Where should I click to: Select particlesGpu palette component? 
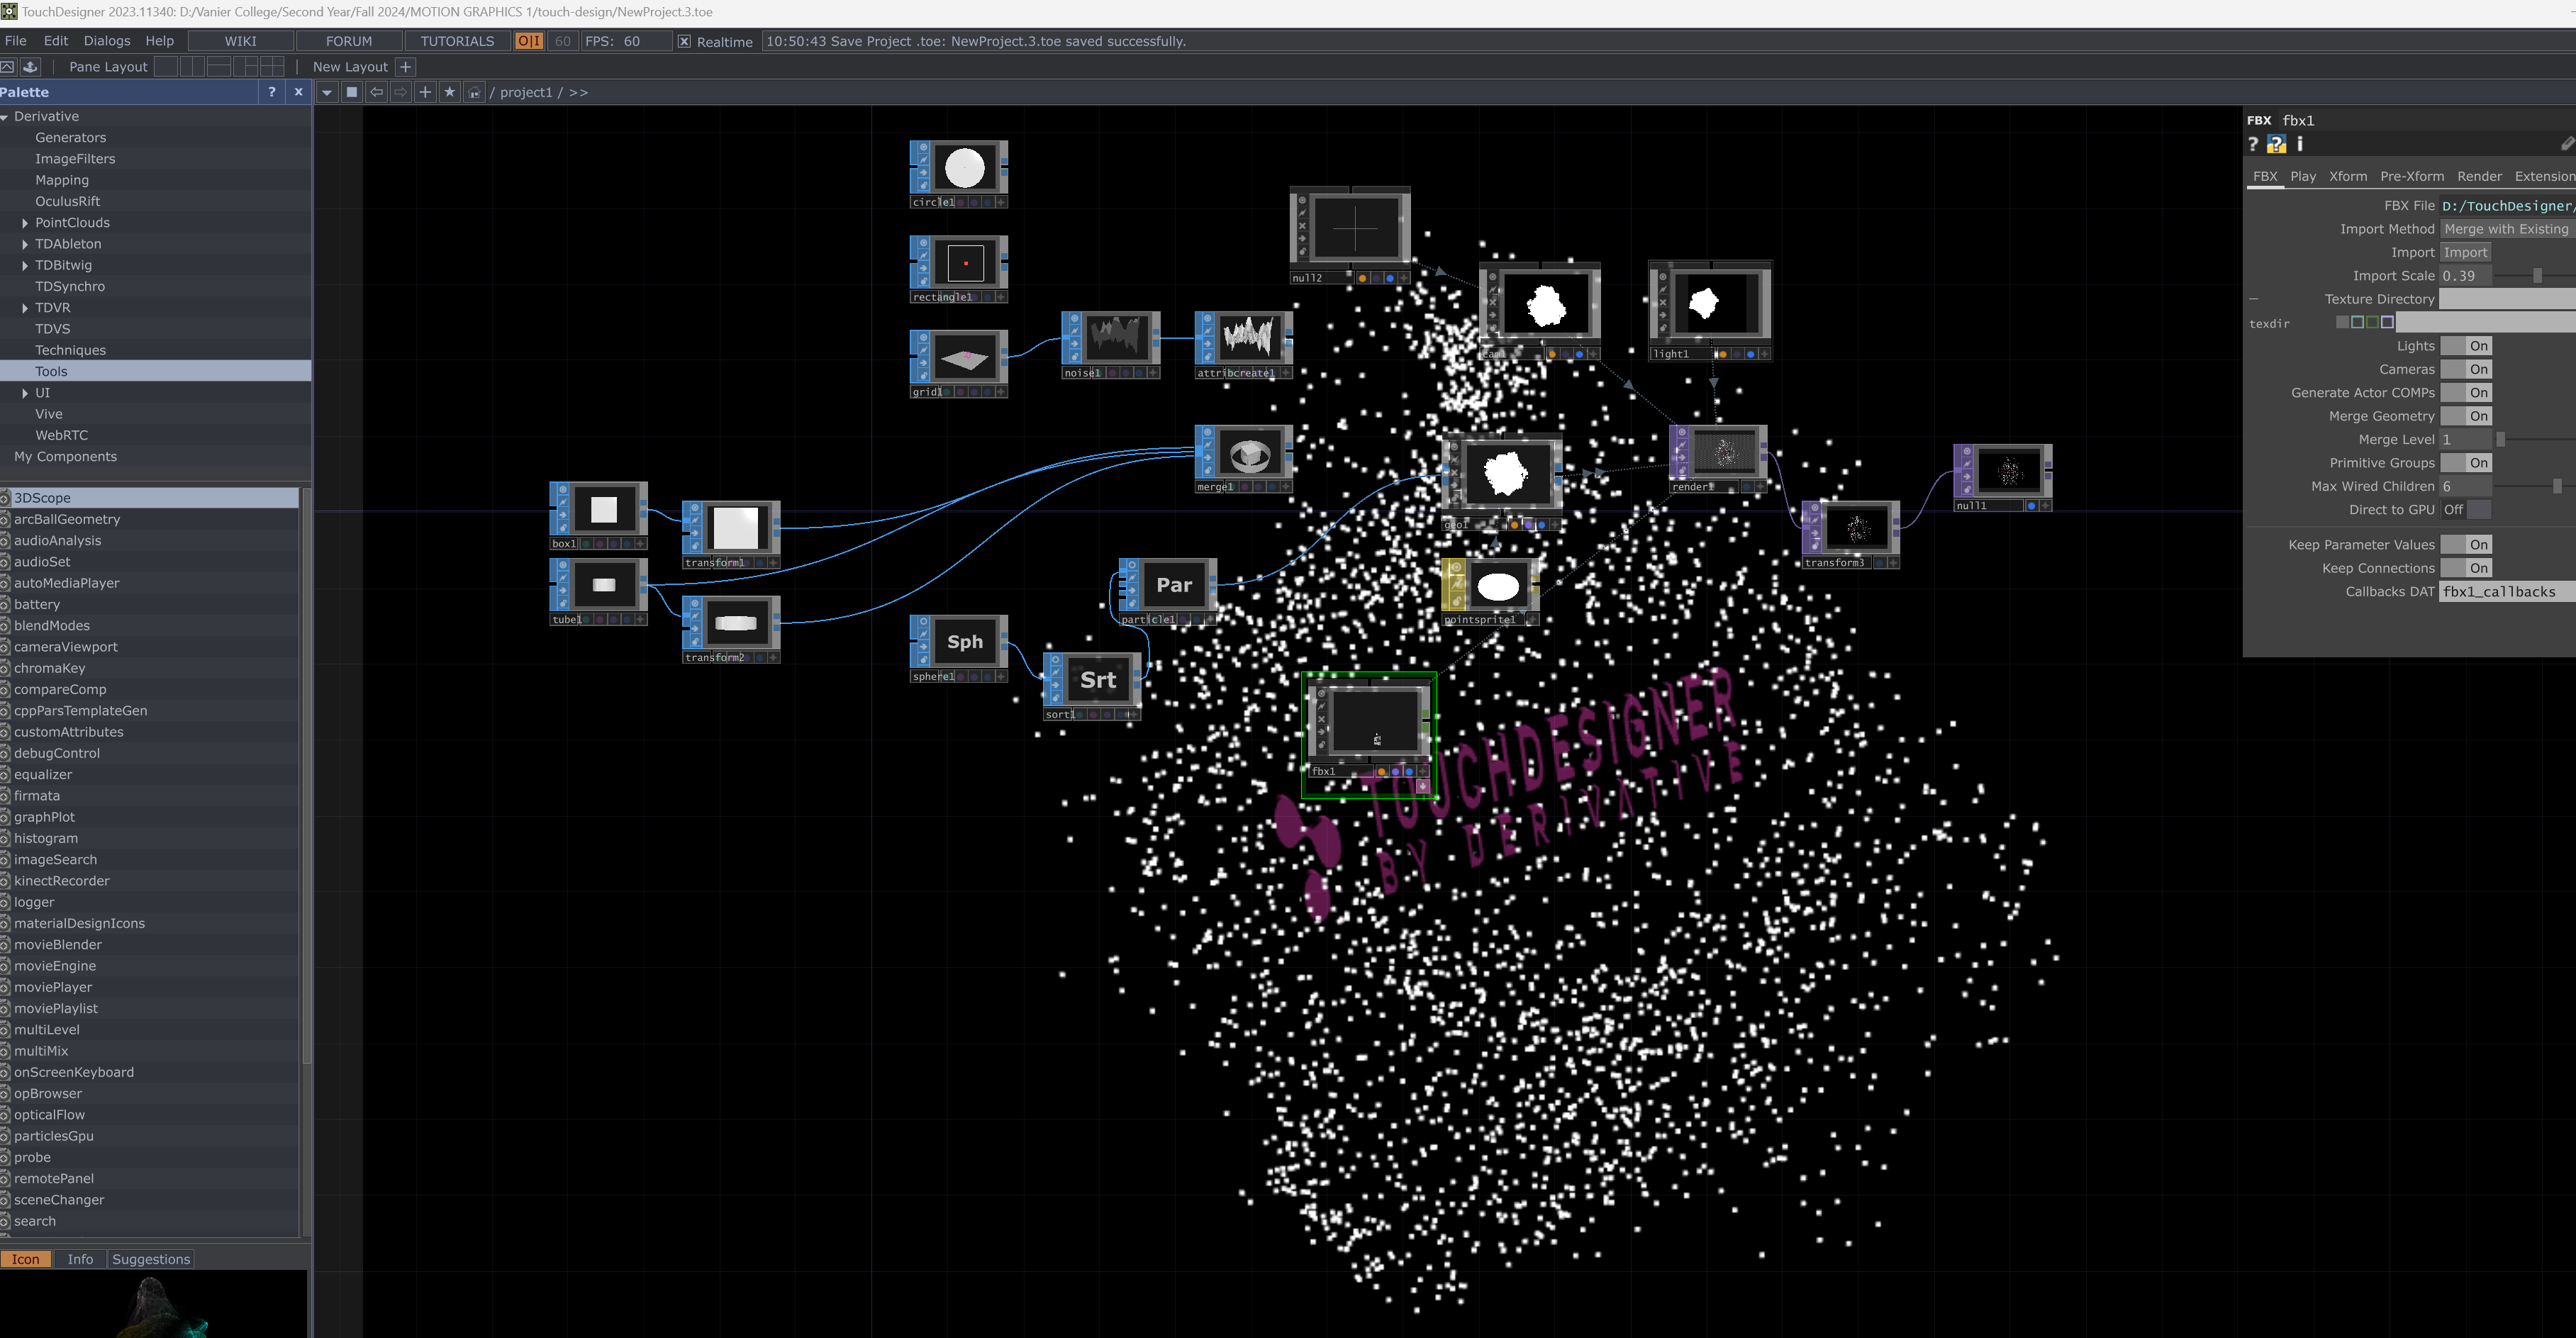(54, 1136)
